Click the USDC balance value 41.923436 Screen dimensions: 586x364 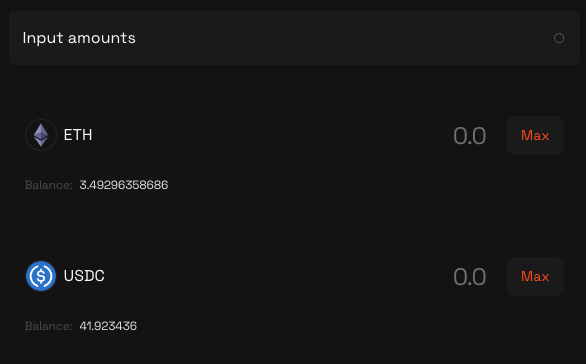click(x=108, y=326)
